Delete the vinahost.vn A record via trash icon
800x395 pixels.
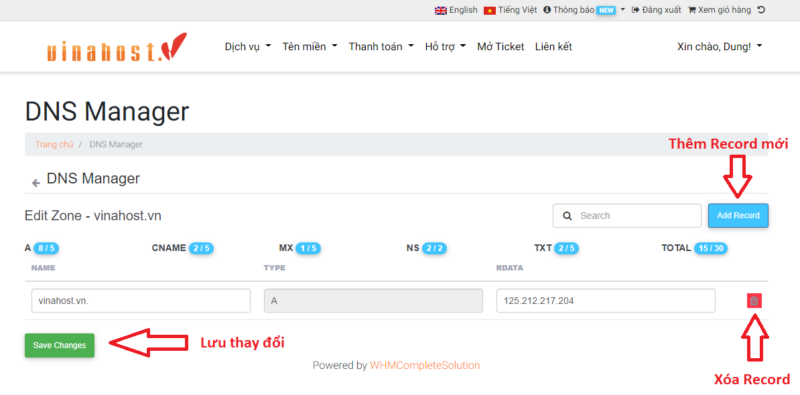pyautogui.click(x=754, y=301)
